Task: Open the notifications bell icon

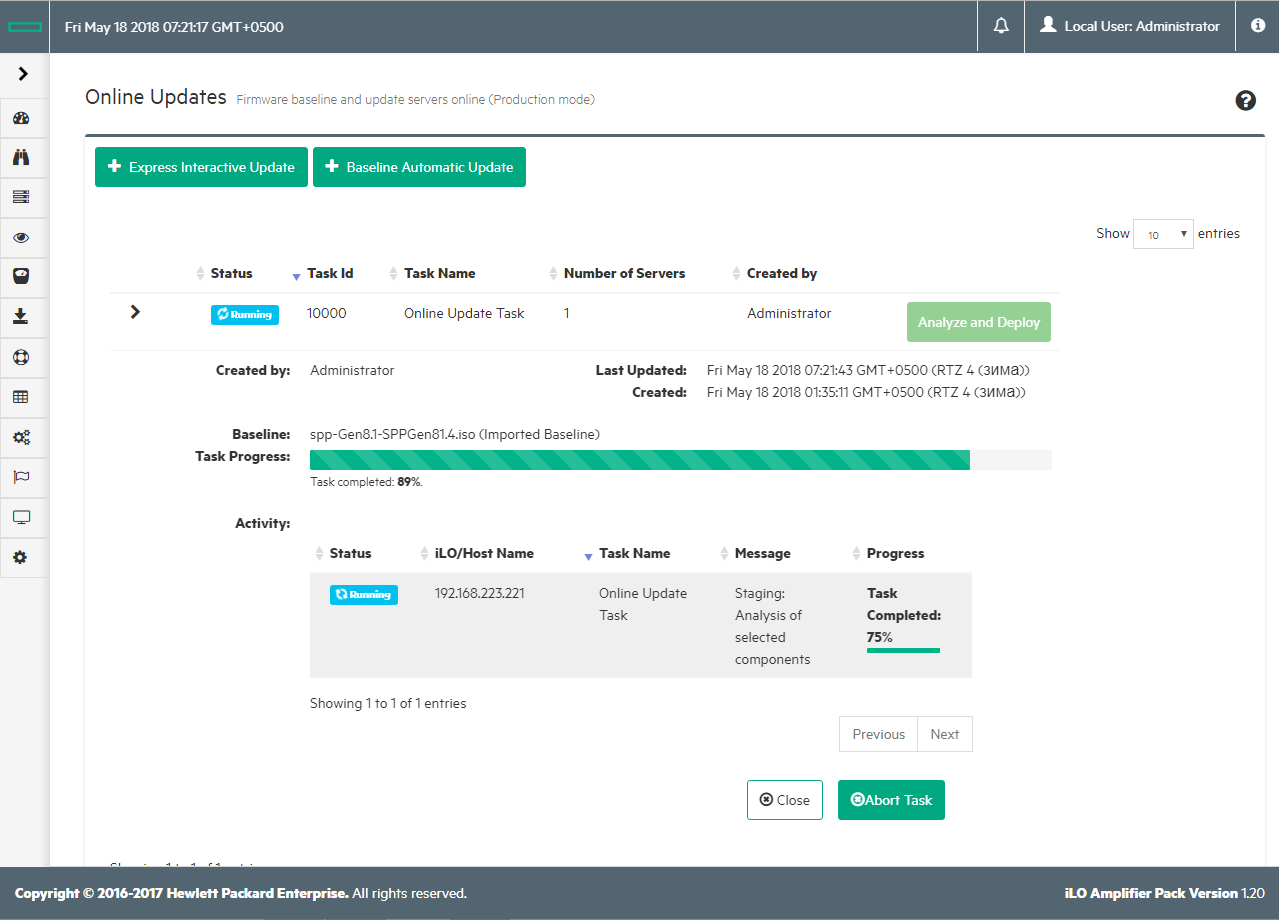Action: [1001, 27]
